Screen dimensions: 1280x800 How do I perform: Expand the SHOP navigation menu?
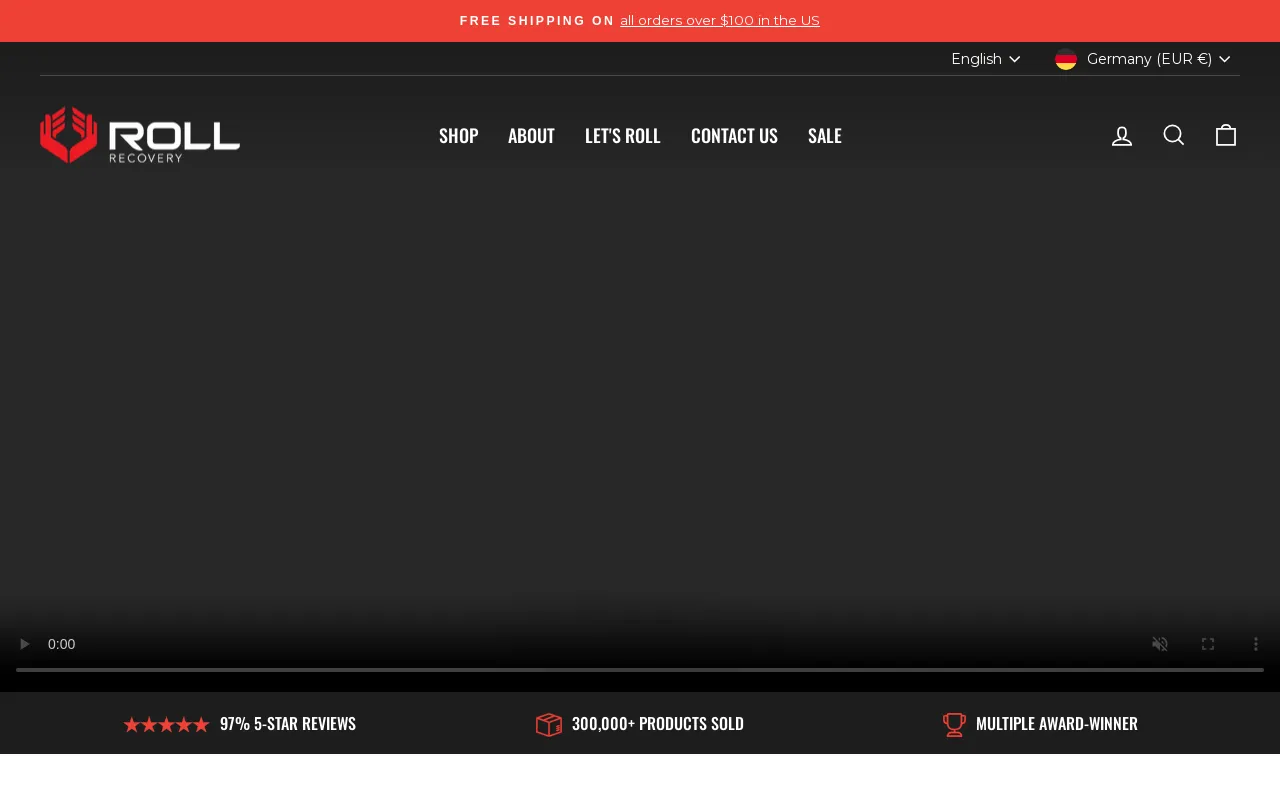click(458, 134)
